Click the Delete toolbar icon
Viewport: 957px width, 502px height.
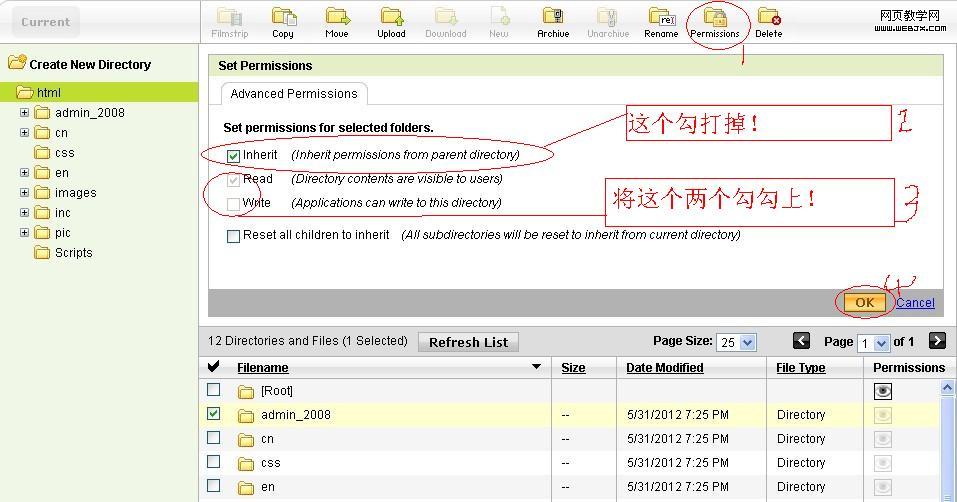pos(768,18)
